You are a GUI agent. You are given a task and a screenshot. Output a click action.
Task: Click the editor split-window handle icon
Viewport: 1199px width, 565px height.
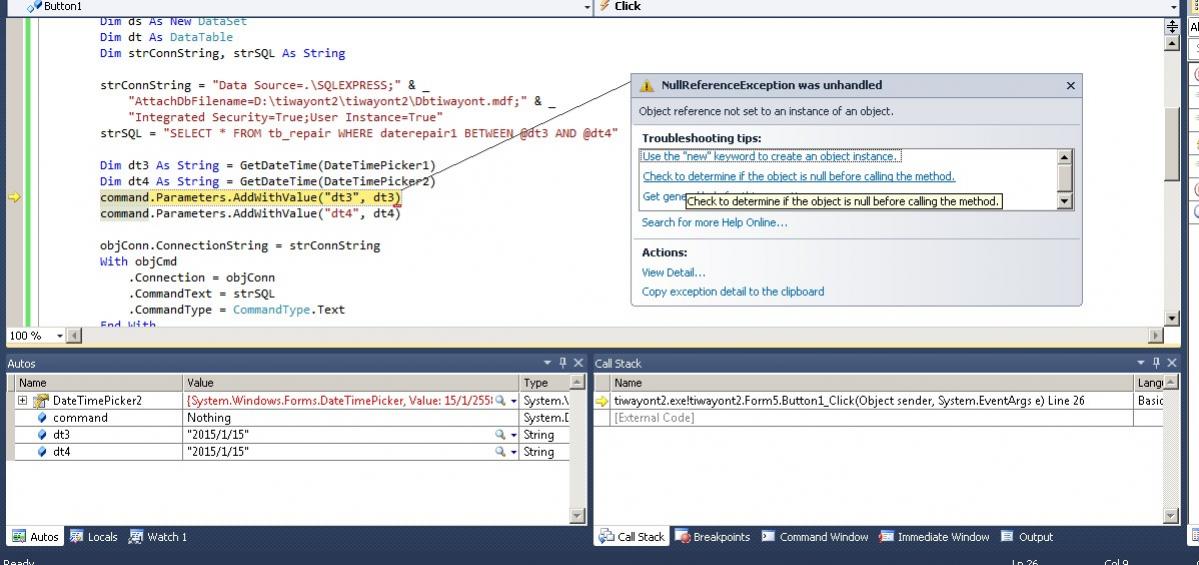[x=1171, y=27]
